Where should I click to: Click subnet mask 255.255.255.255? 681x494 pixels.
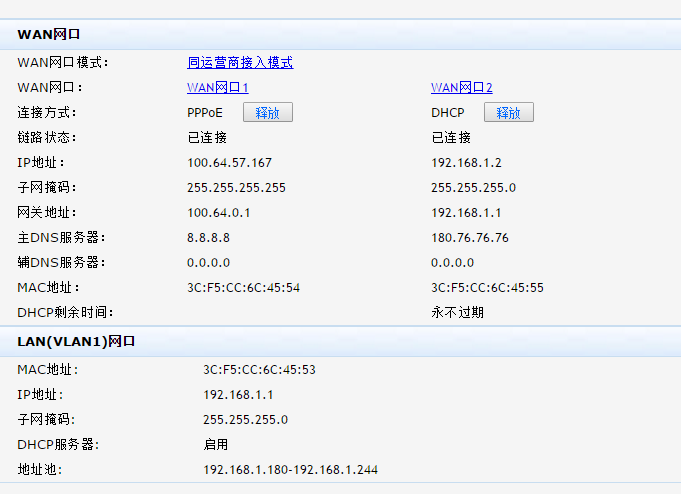click(236, 188)
